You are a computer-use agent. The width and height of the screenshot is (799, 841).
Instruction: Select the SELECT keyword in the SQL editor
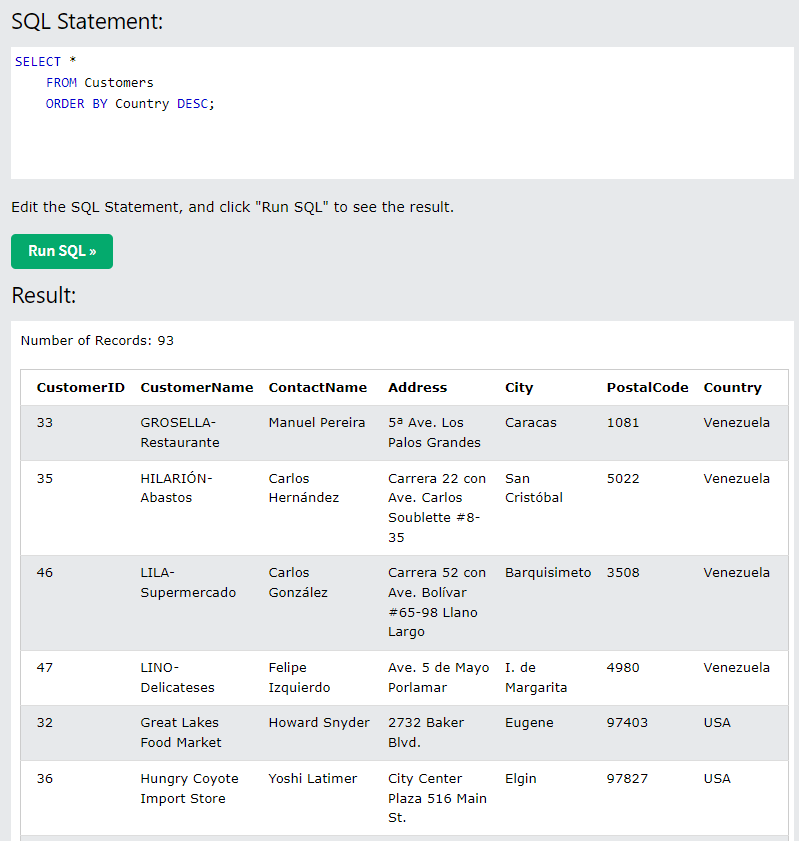38,62
